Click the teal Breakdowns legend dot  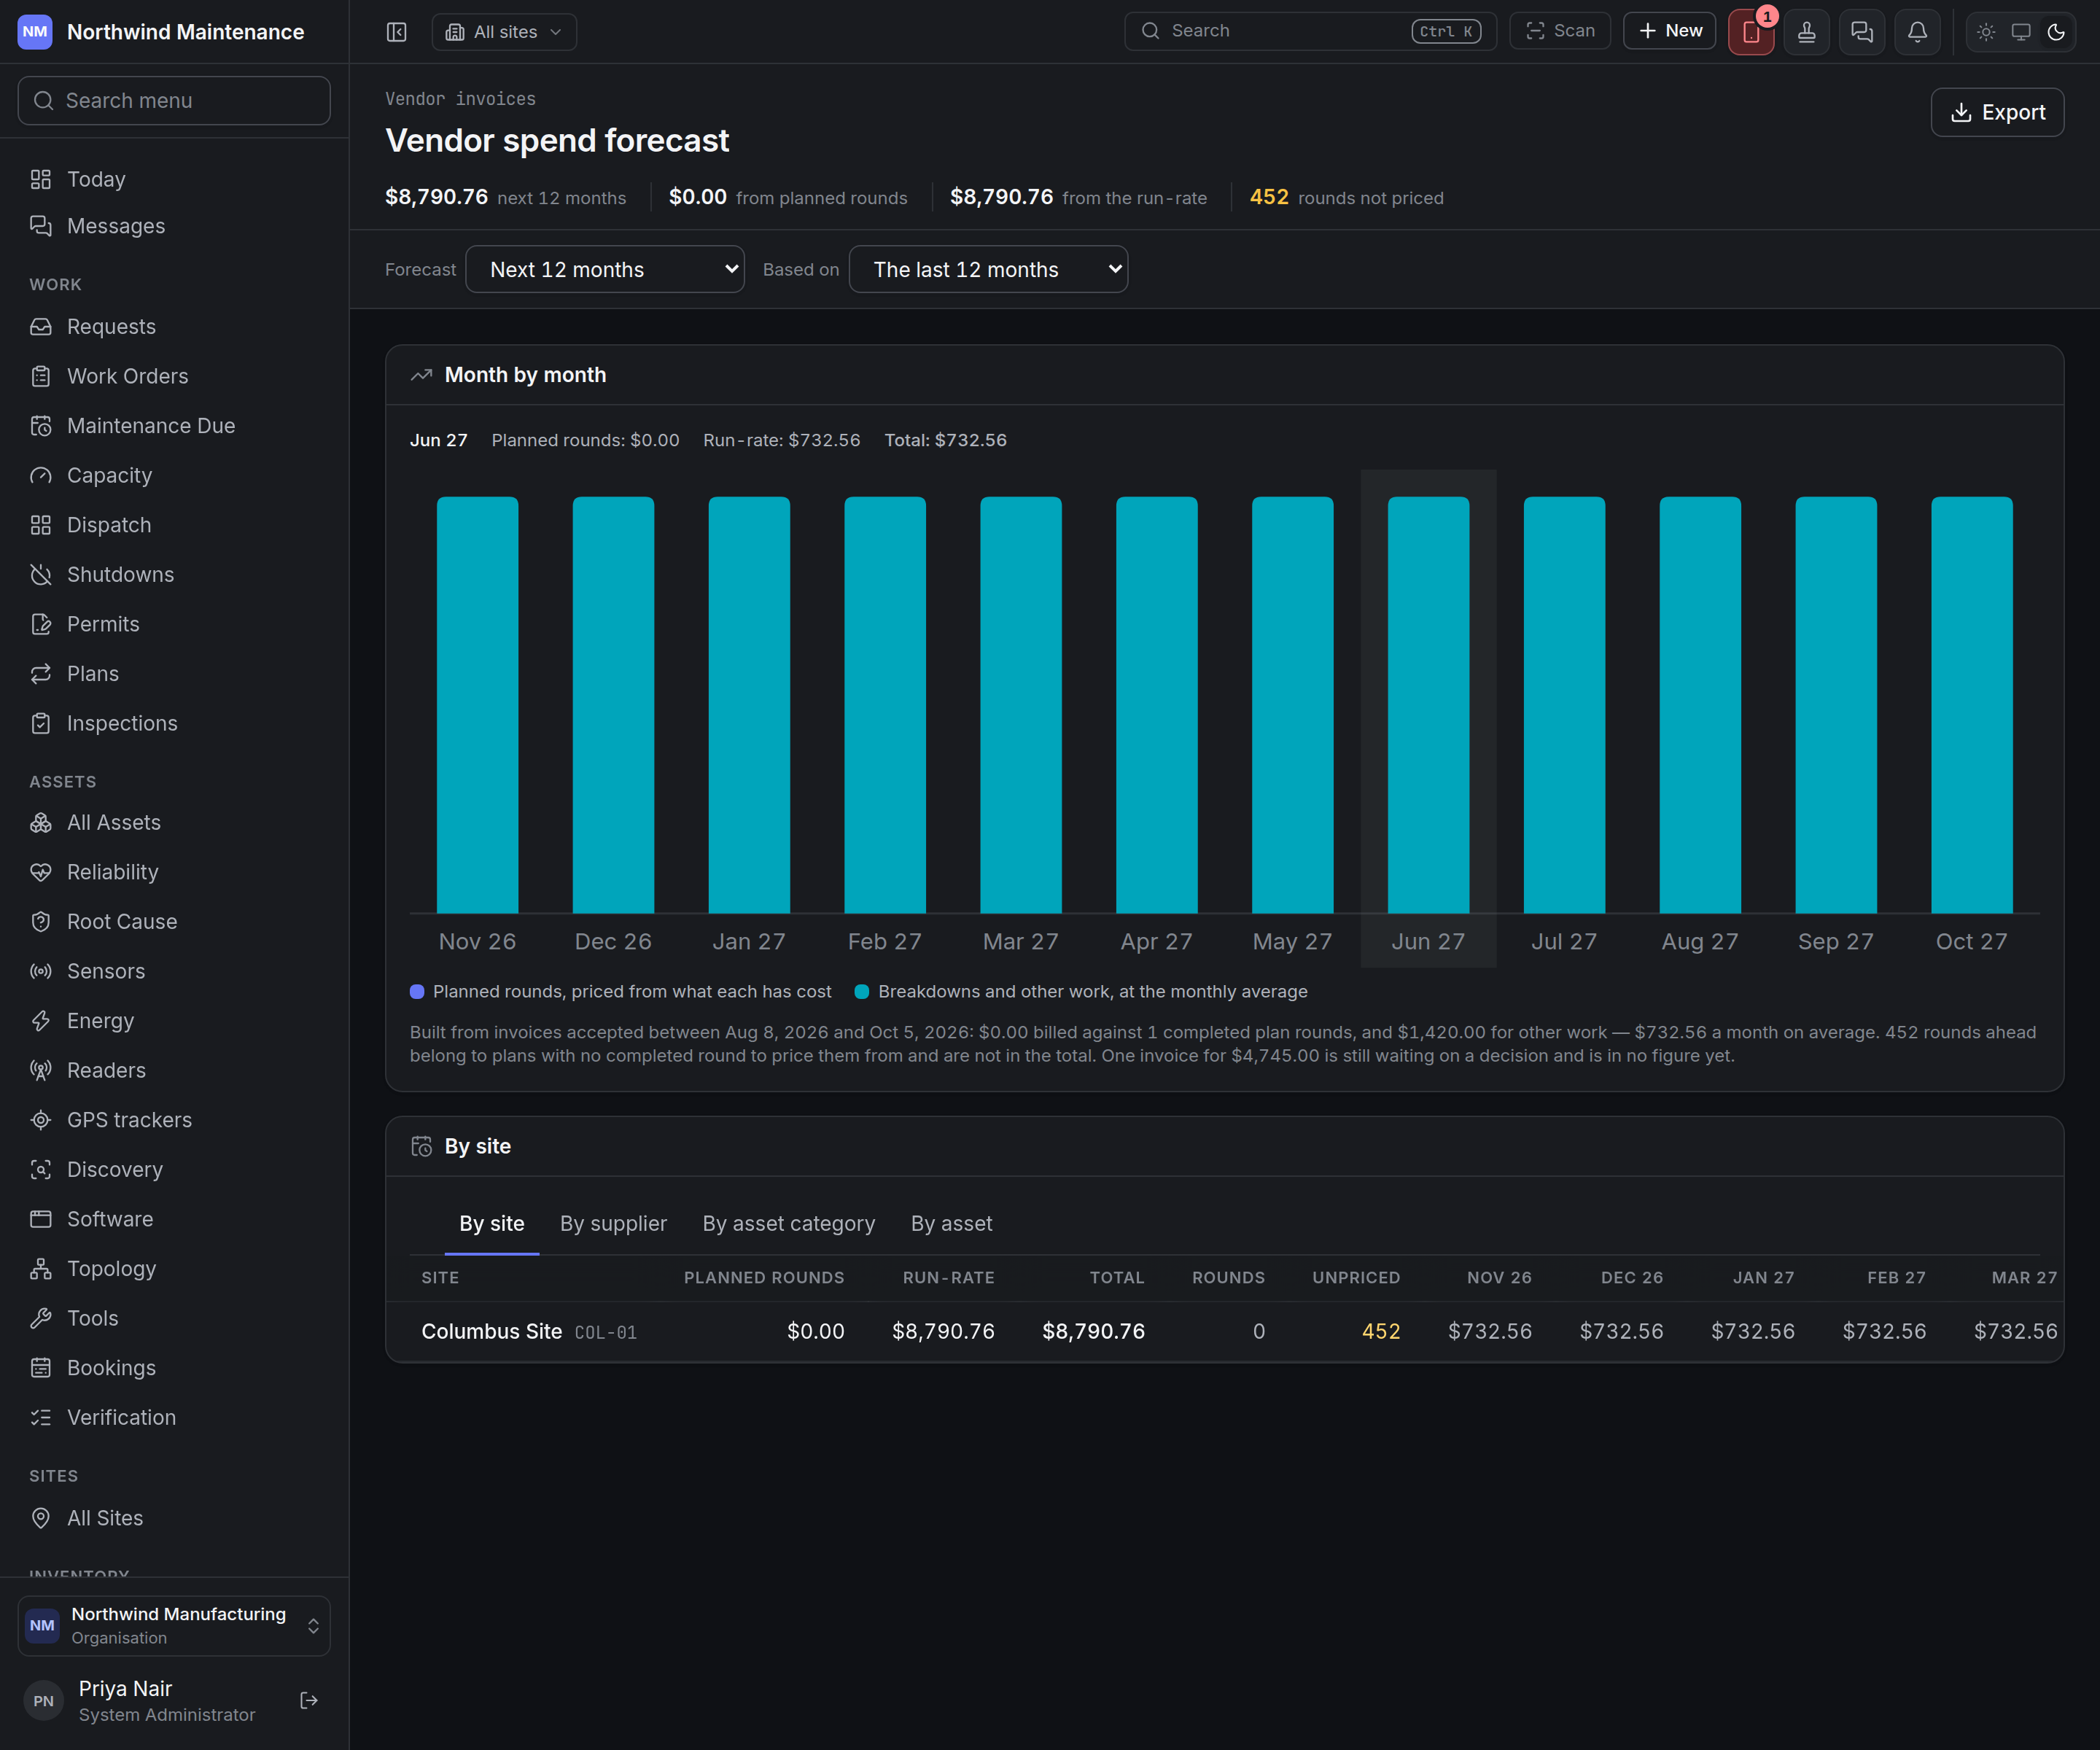(x=862, y=991)
